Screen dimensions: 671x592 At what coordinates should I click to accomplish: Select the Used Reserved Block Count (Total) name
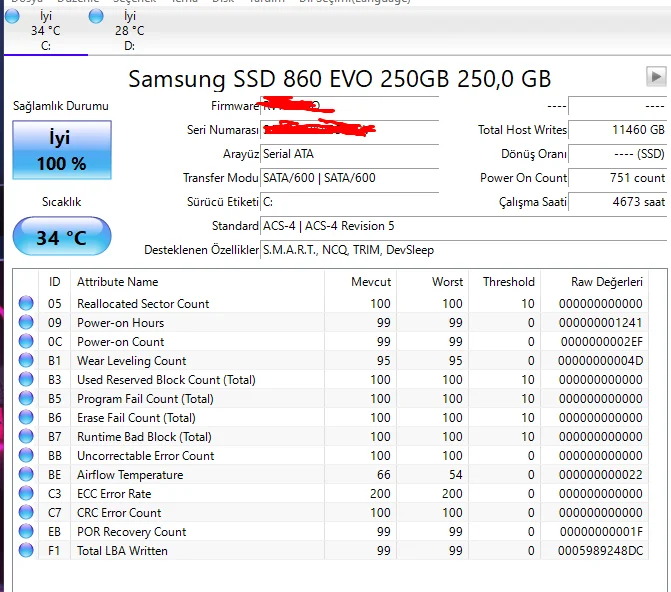coord(166,380)
